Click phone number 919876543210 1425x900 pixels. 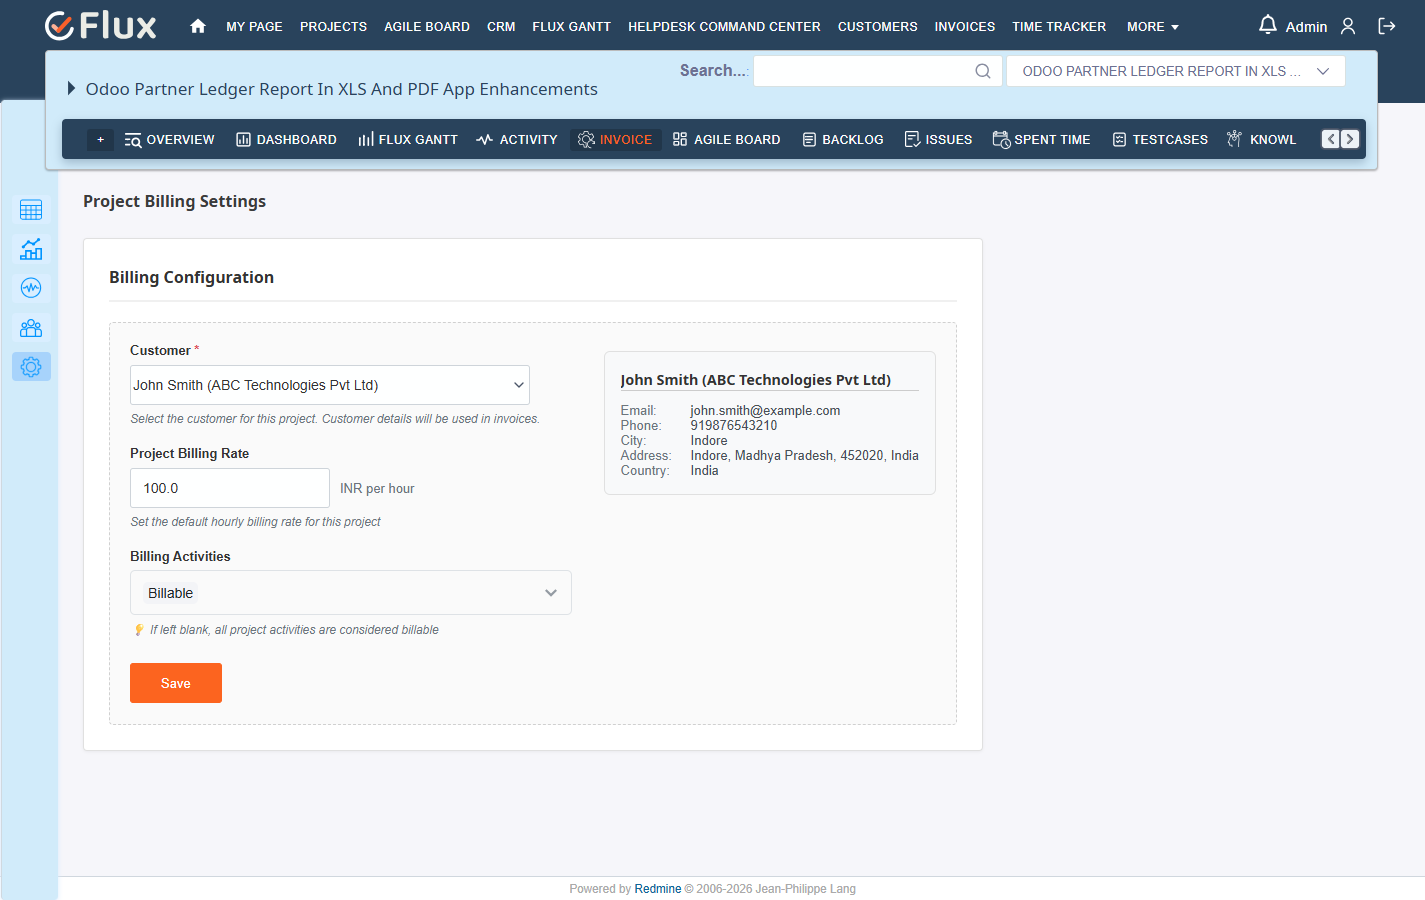pyautogui.click(x=734, y=426)
